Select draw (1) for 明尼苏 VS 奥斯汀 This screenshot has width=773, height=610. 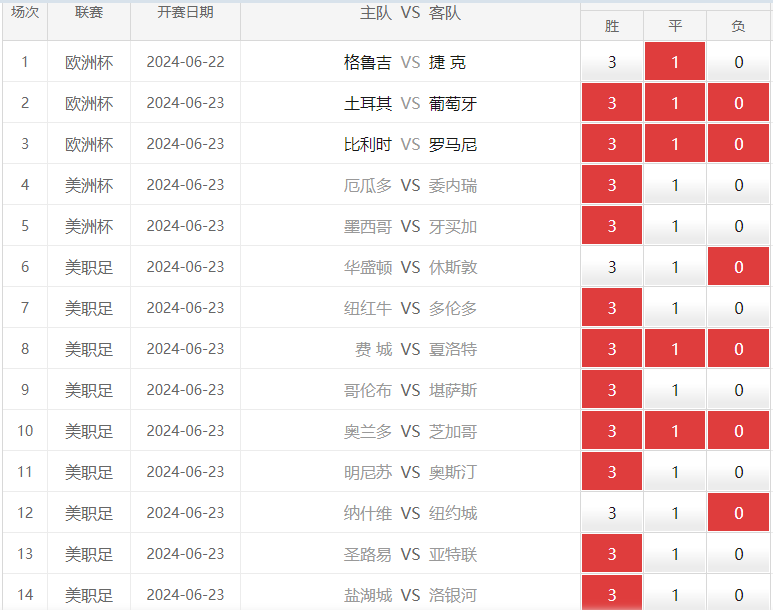click(x=675, y=471)
